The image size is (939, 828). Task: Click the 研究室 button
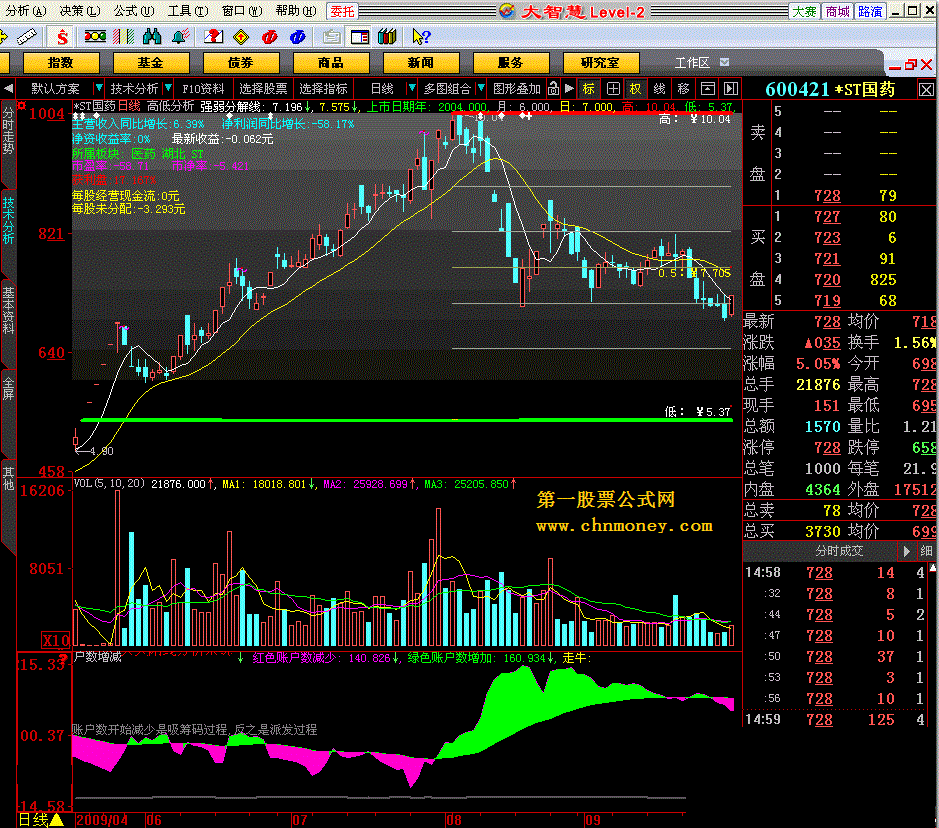[601, 63]
